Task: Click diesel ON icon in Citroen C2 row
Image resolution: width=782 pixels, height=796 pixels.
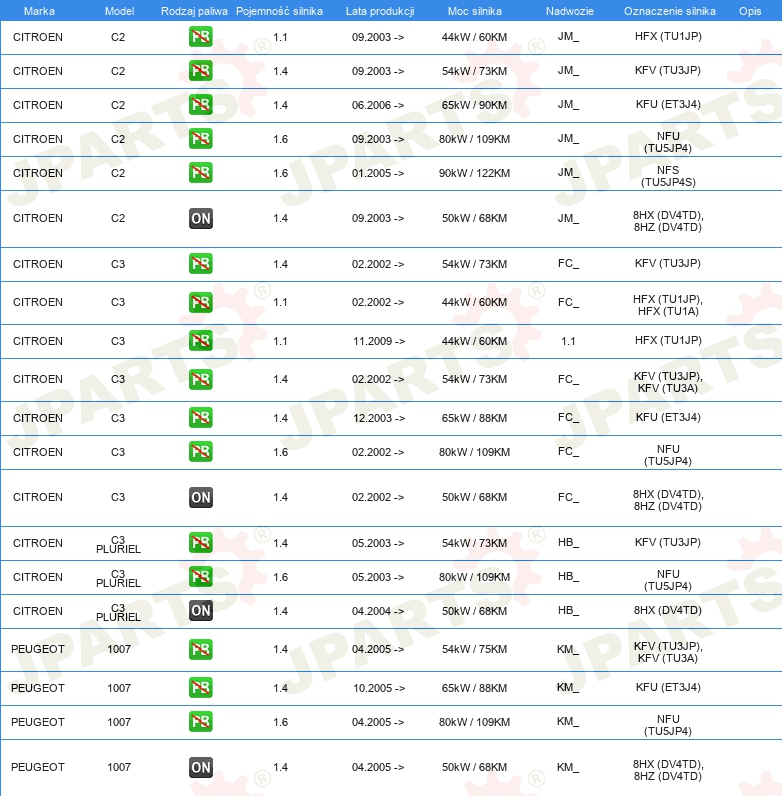Action: point(201,218)
